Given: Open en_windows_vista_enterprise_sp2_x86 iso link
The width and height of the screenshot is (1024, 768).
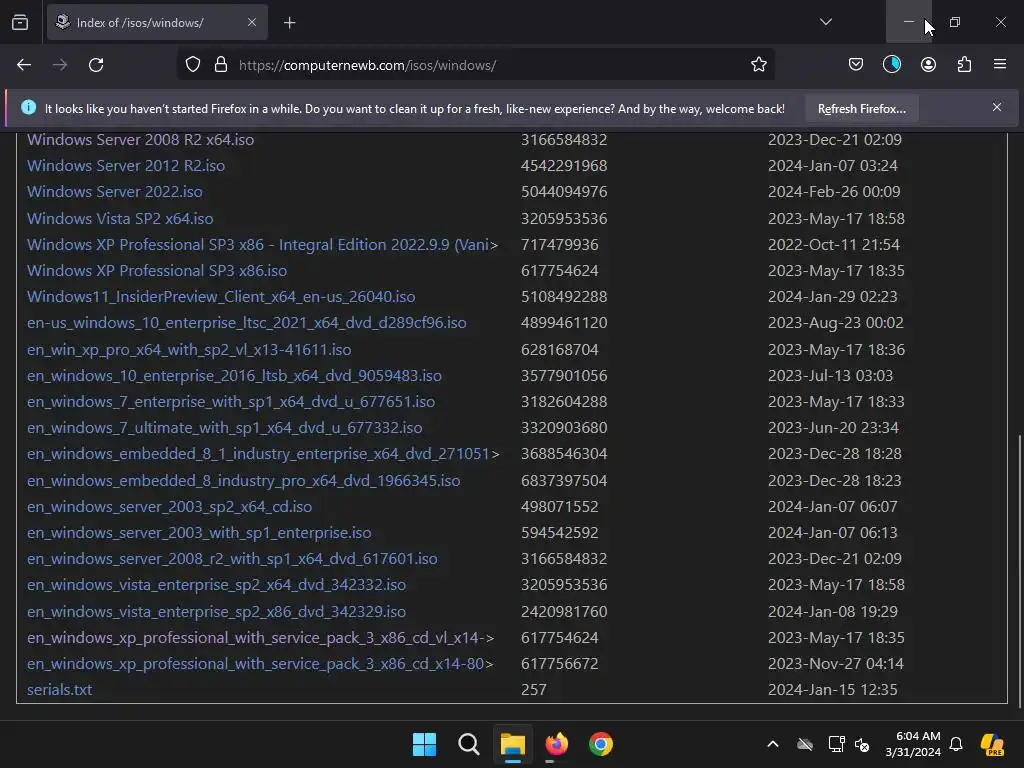Looking at the screenshot, I should tap(216, 612).
